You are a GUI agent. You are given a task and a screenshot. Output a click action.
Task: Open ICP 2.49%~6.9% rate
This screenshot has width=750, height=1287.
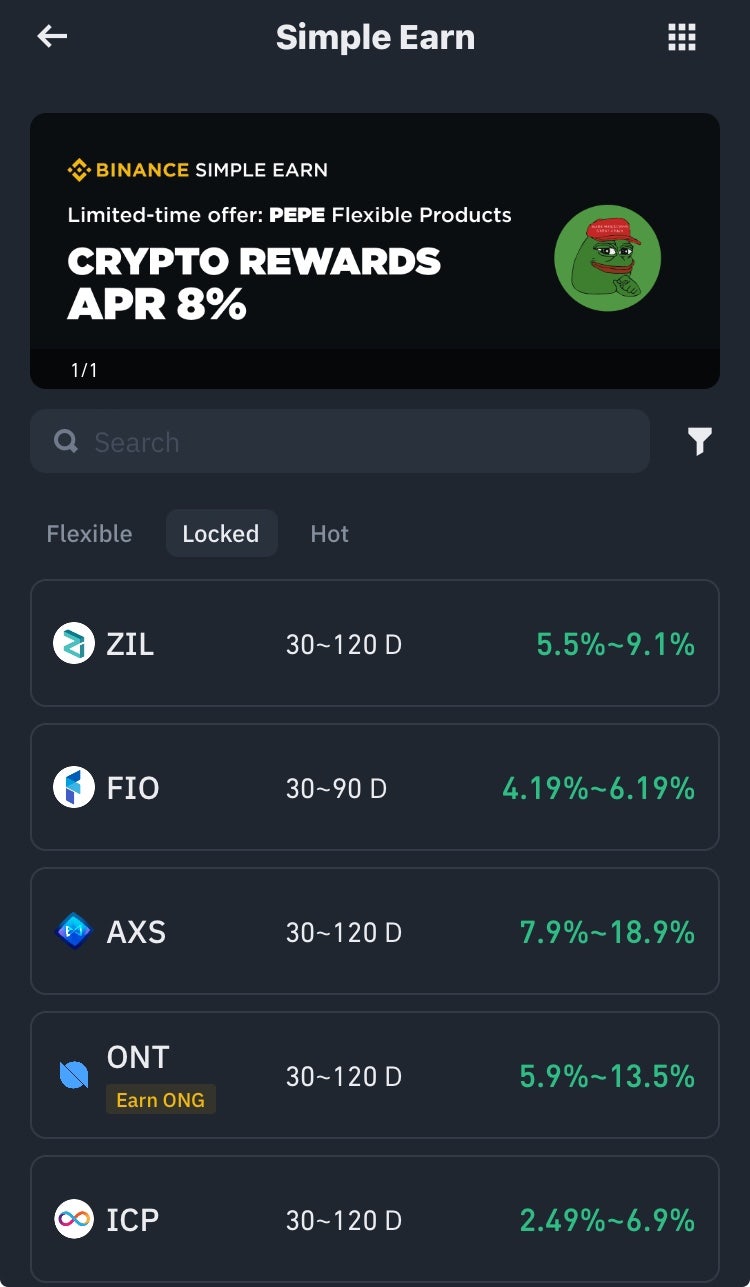click(607, 1220)
